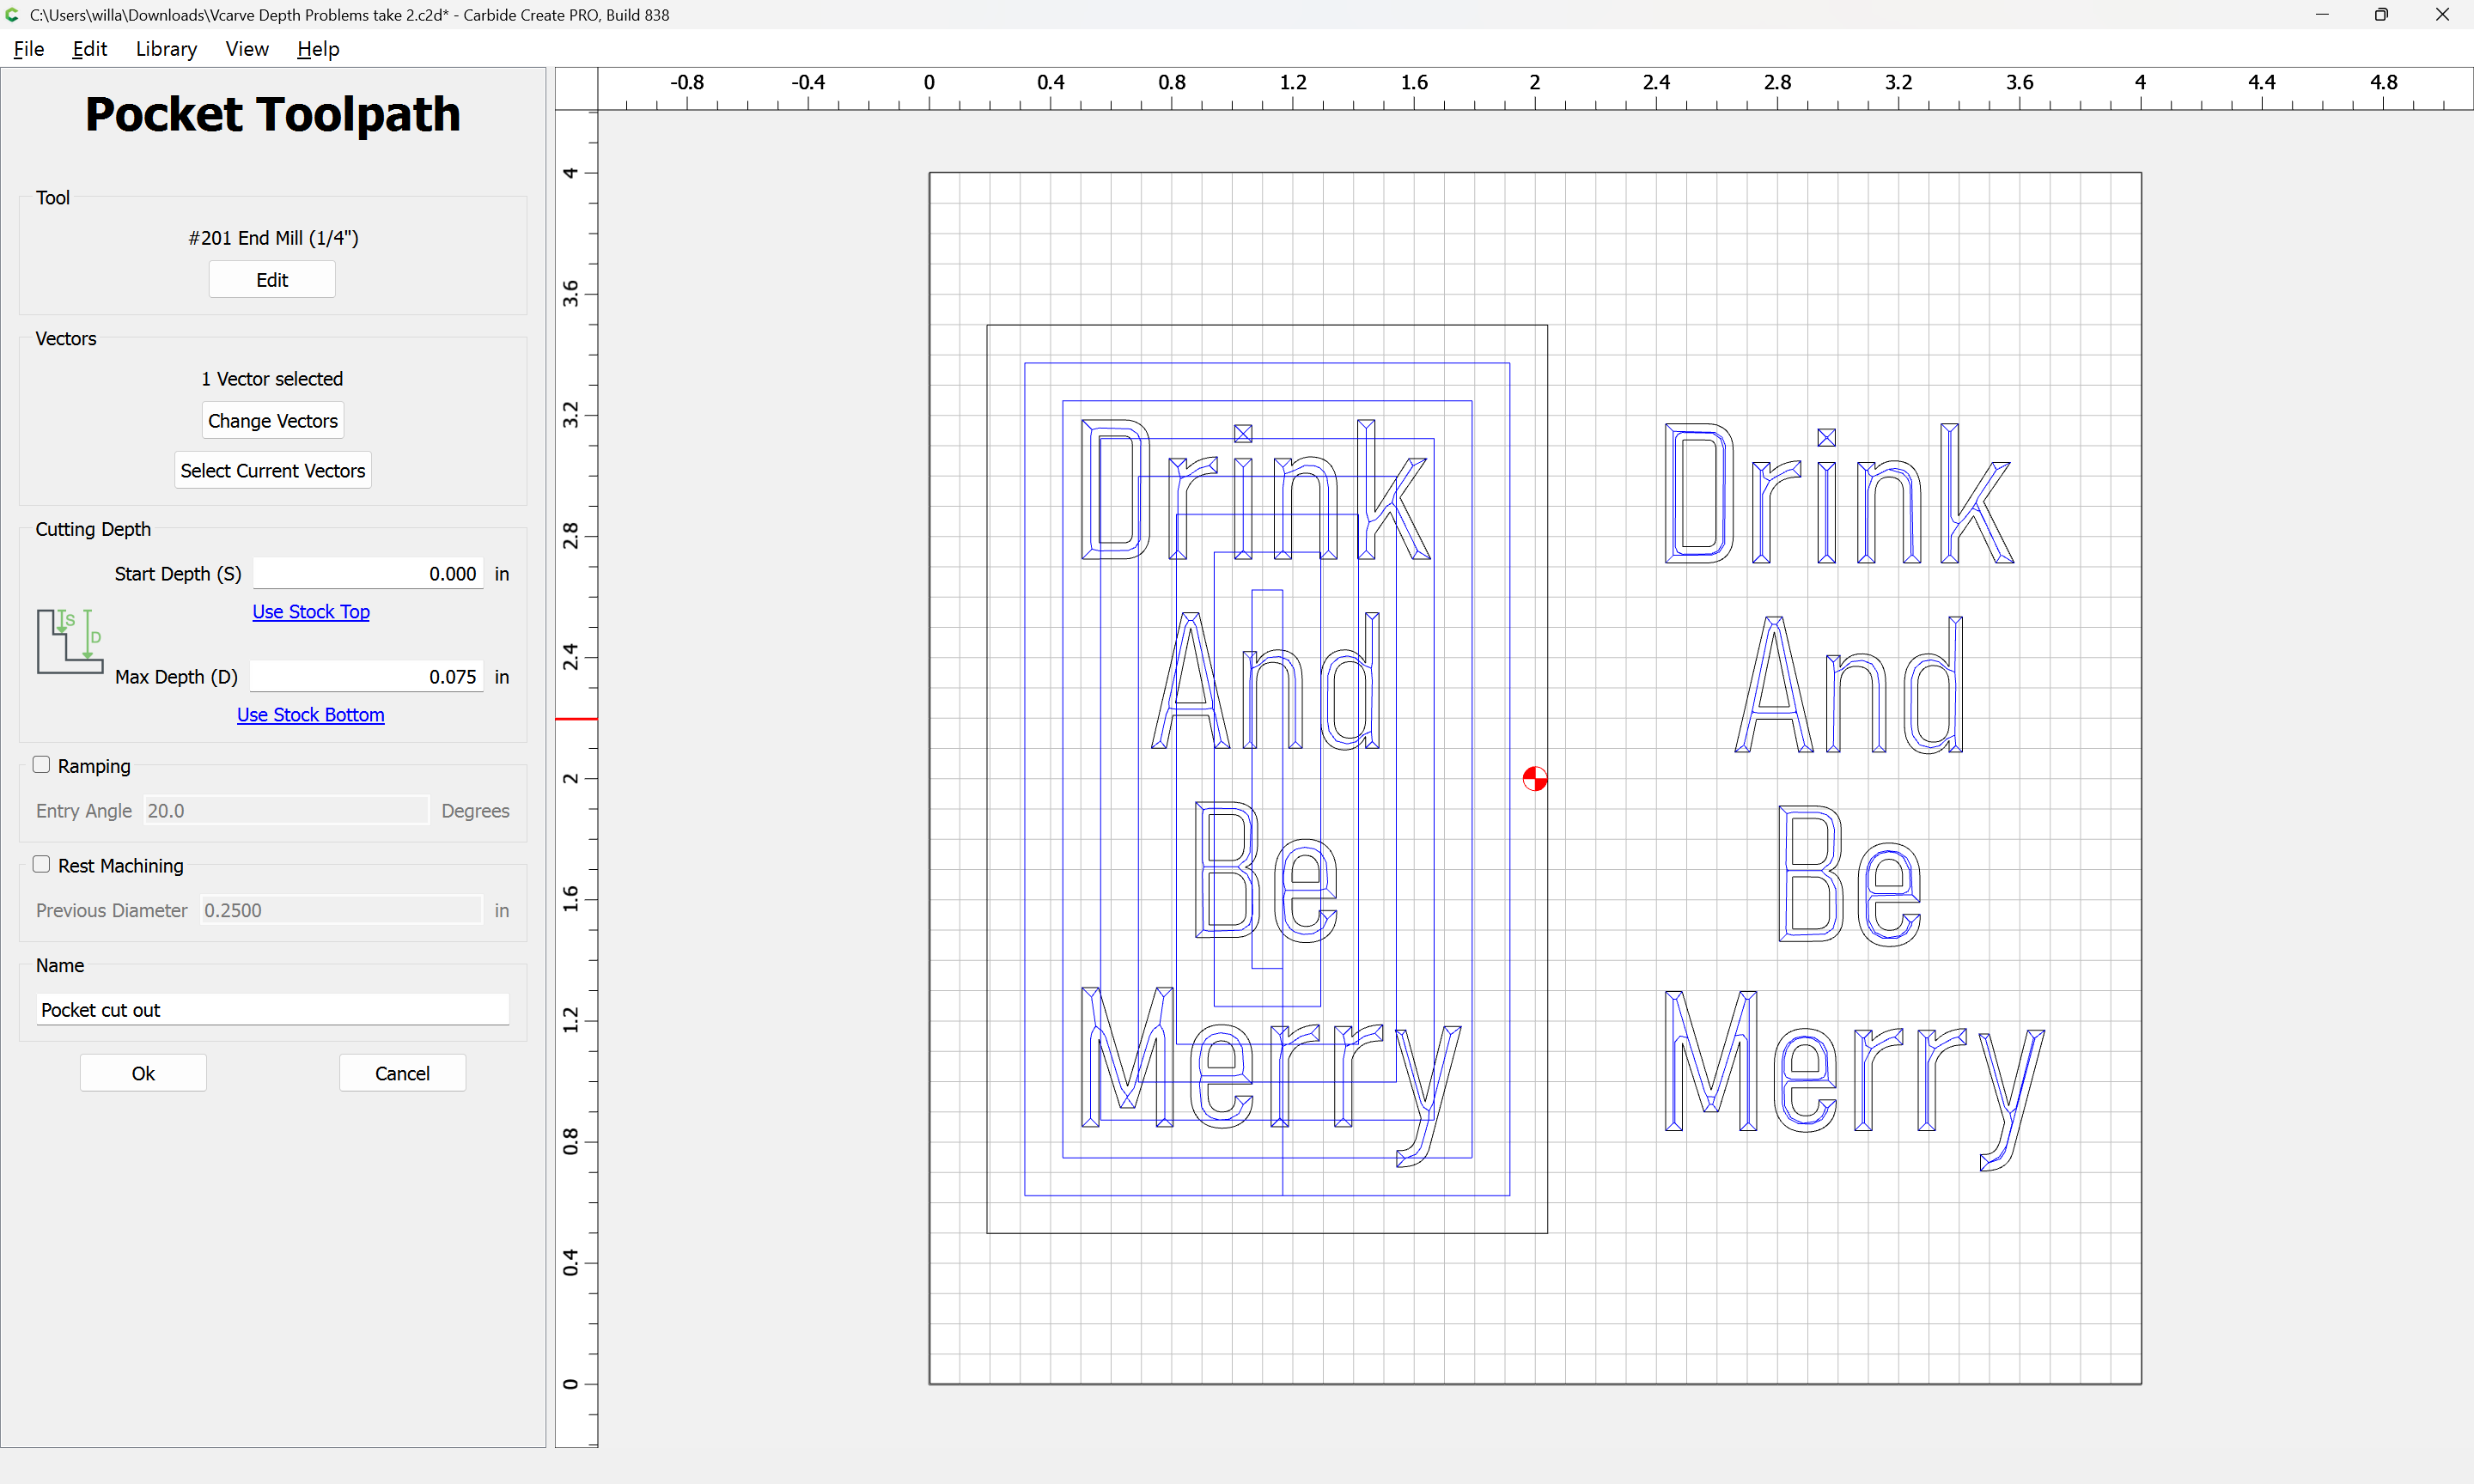Click the tool Edit button

coord(272,280)
